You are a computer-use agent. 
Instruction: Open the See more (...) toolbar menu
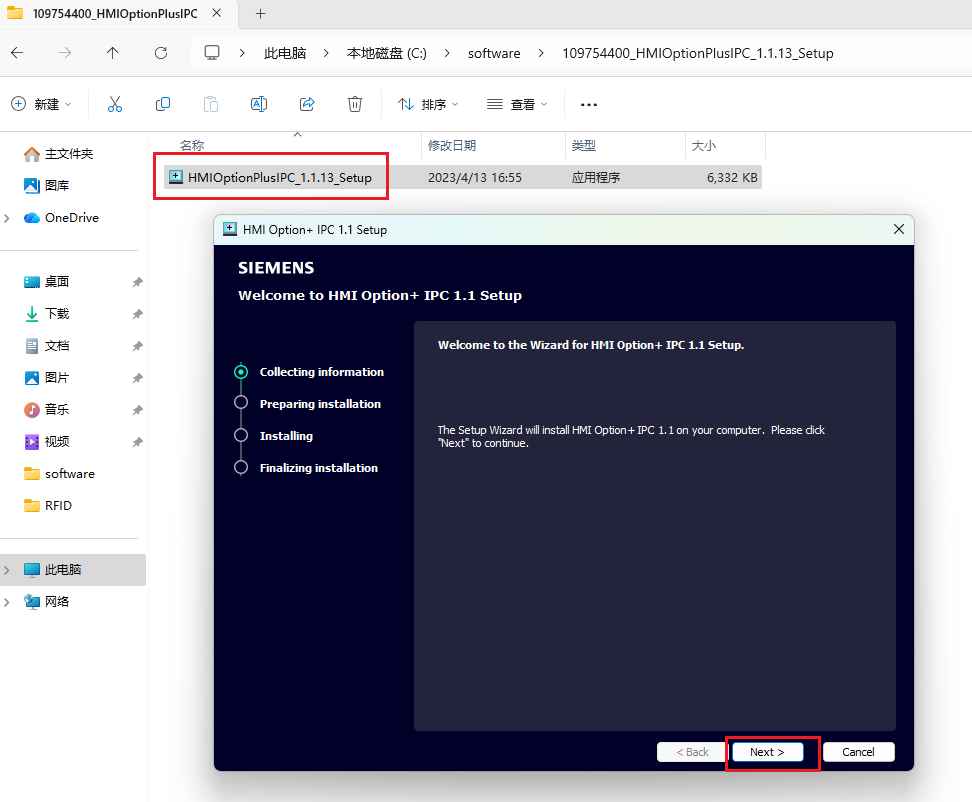pos(588,103)
